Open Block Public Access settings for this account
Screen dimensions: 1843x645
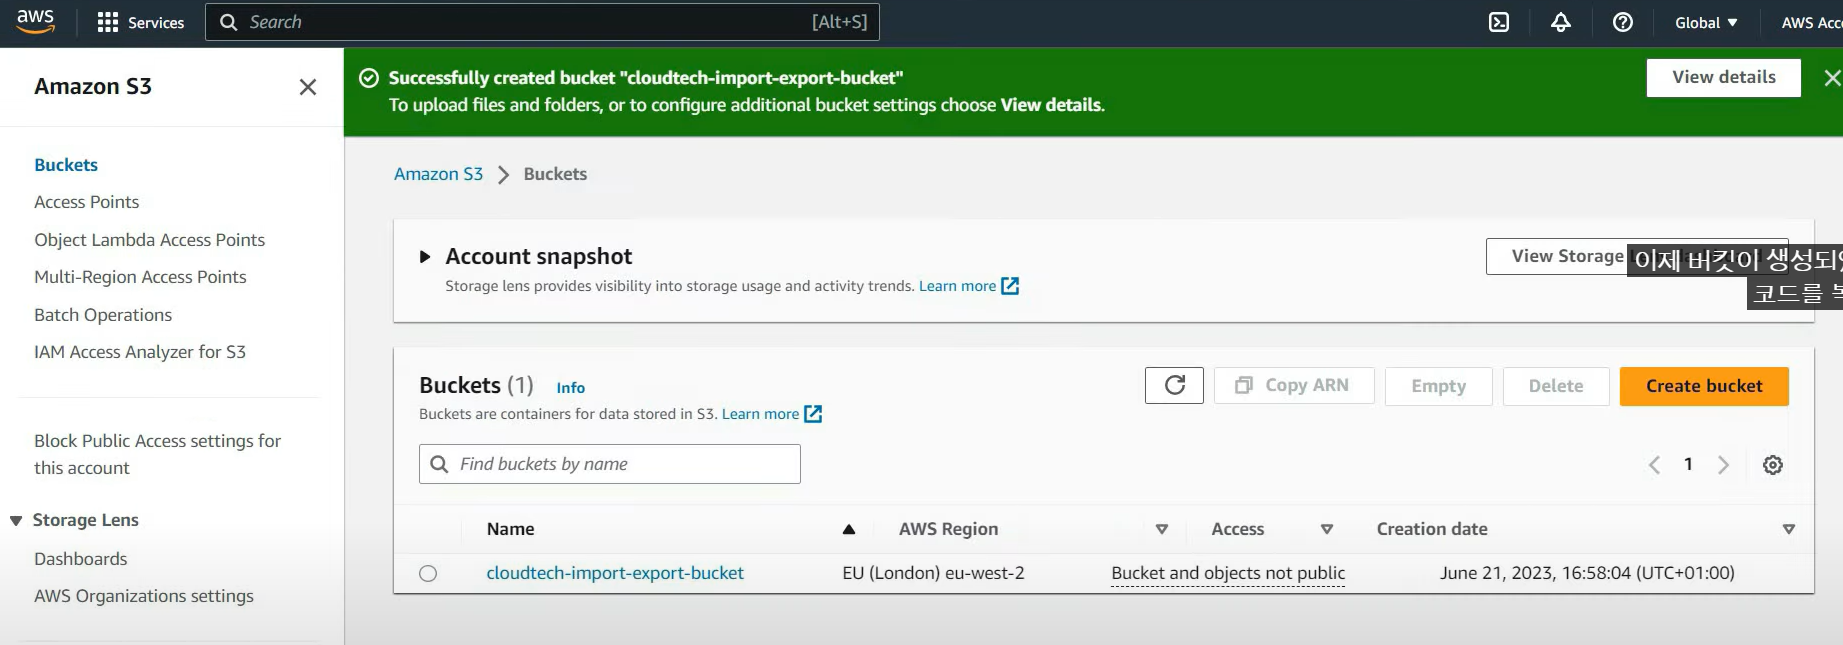158,454
